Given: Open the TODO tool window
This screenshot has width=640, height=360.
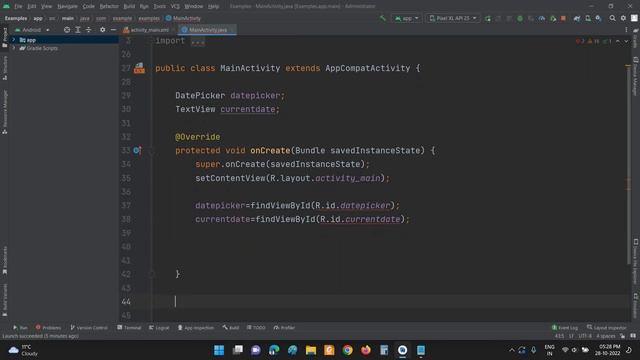Looking at the screenshot, I should click(256, 327).
